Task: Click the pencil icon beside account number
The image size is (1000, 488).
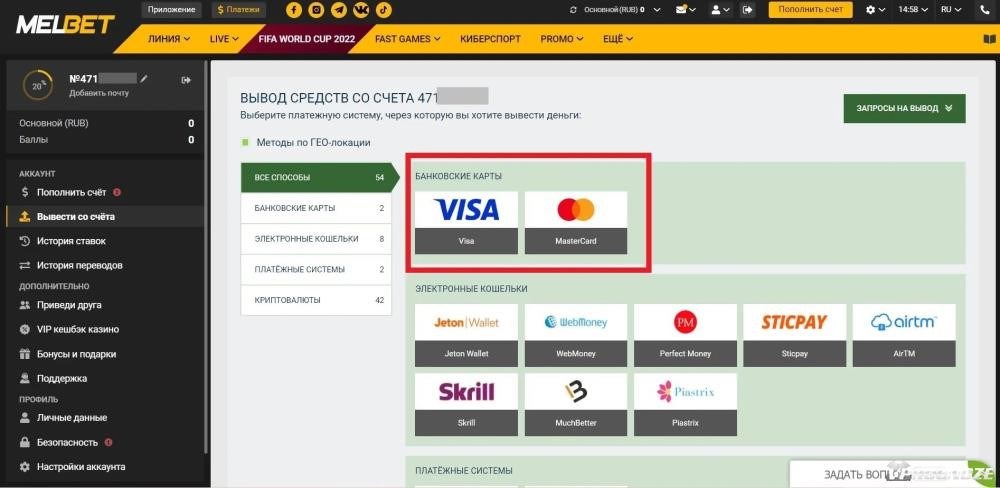Action: (144, 78)
